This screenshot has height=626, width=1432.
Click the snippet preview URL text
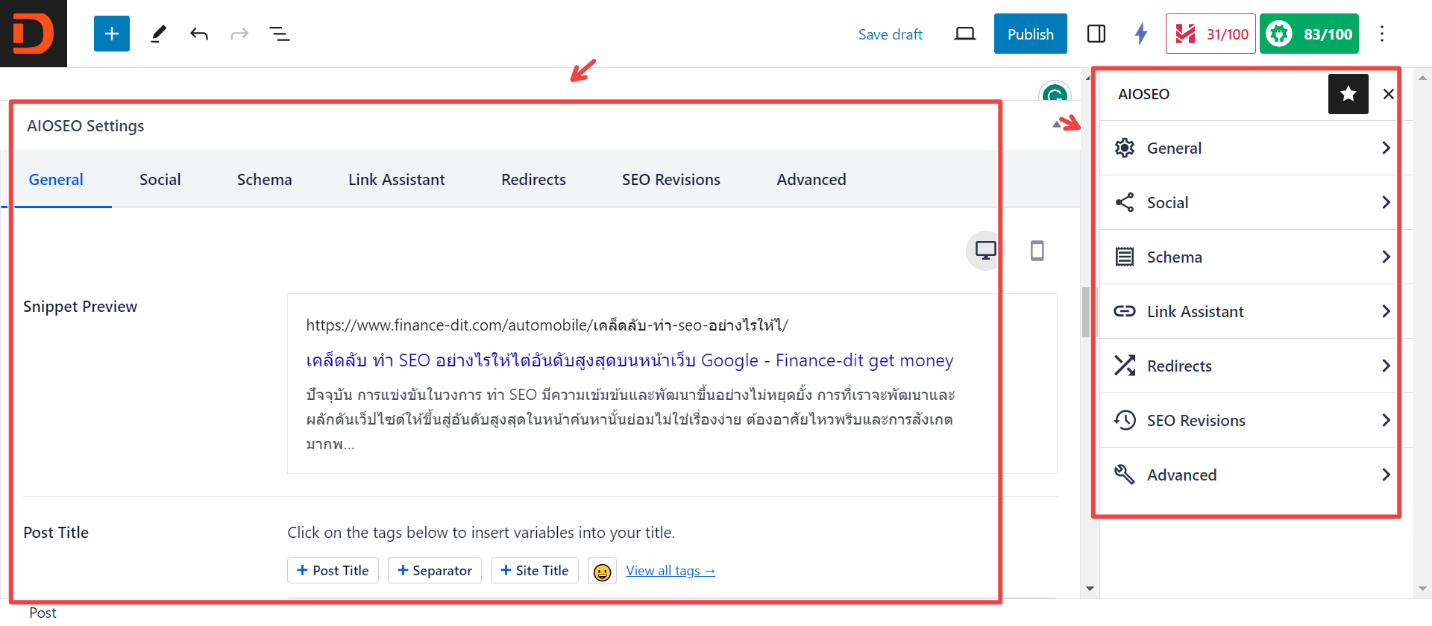tap(547, 325)
